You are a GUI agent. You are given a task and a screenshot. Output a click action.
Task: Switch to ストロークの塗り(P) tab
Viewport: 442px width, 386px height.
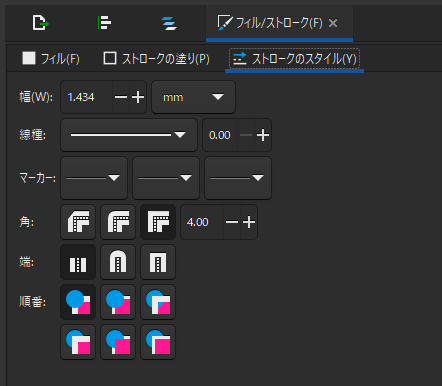156,59
